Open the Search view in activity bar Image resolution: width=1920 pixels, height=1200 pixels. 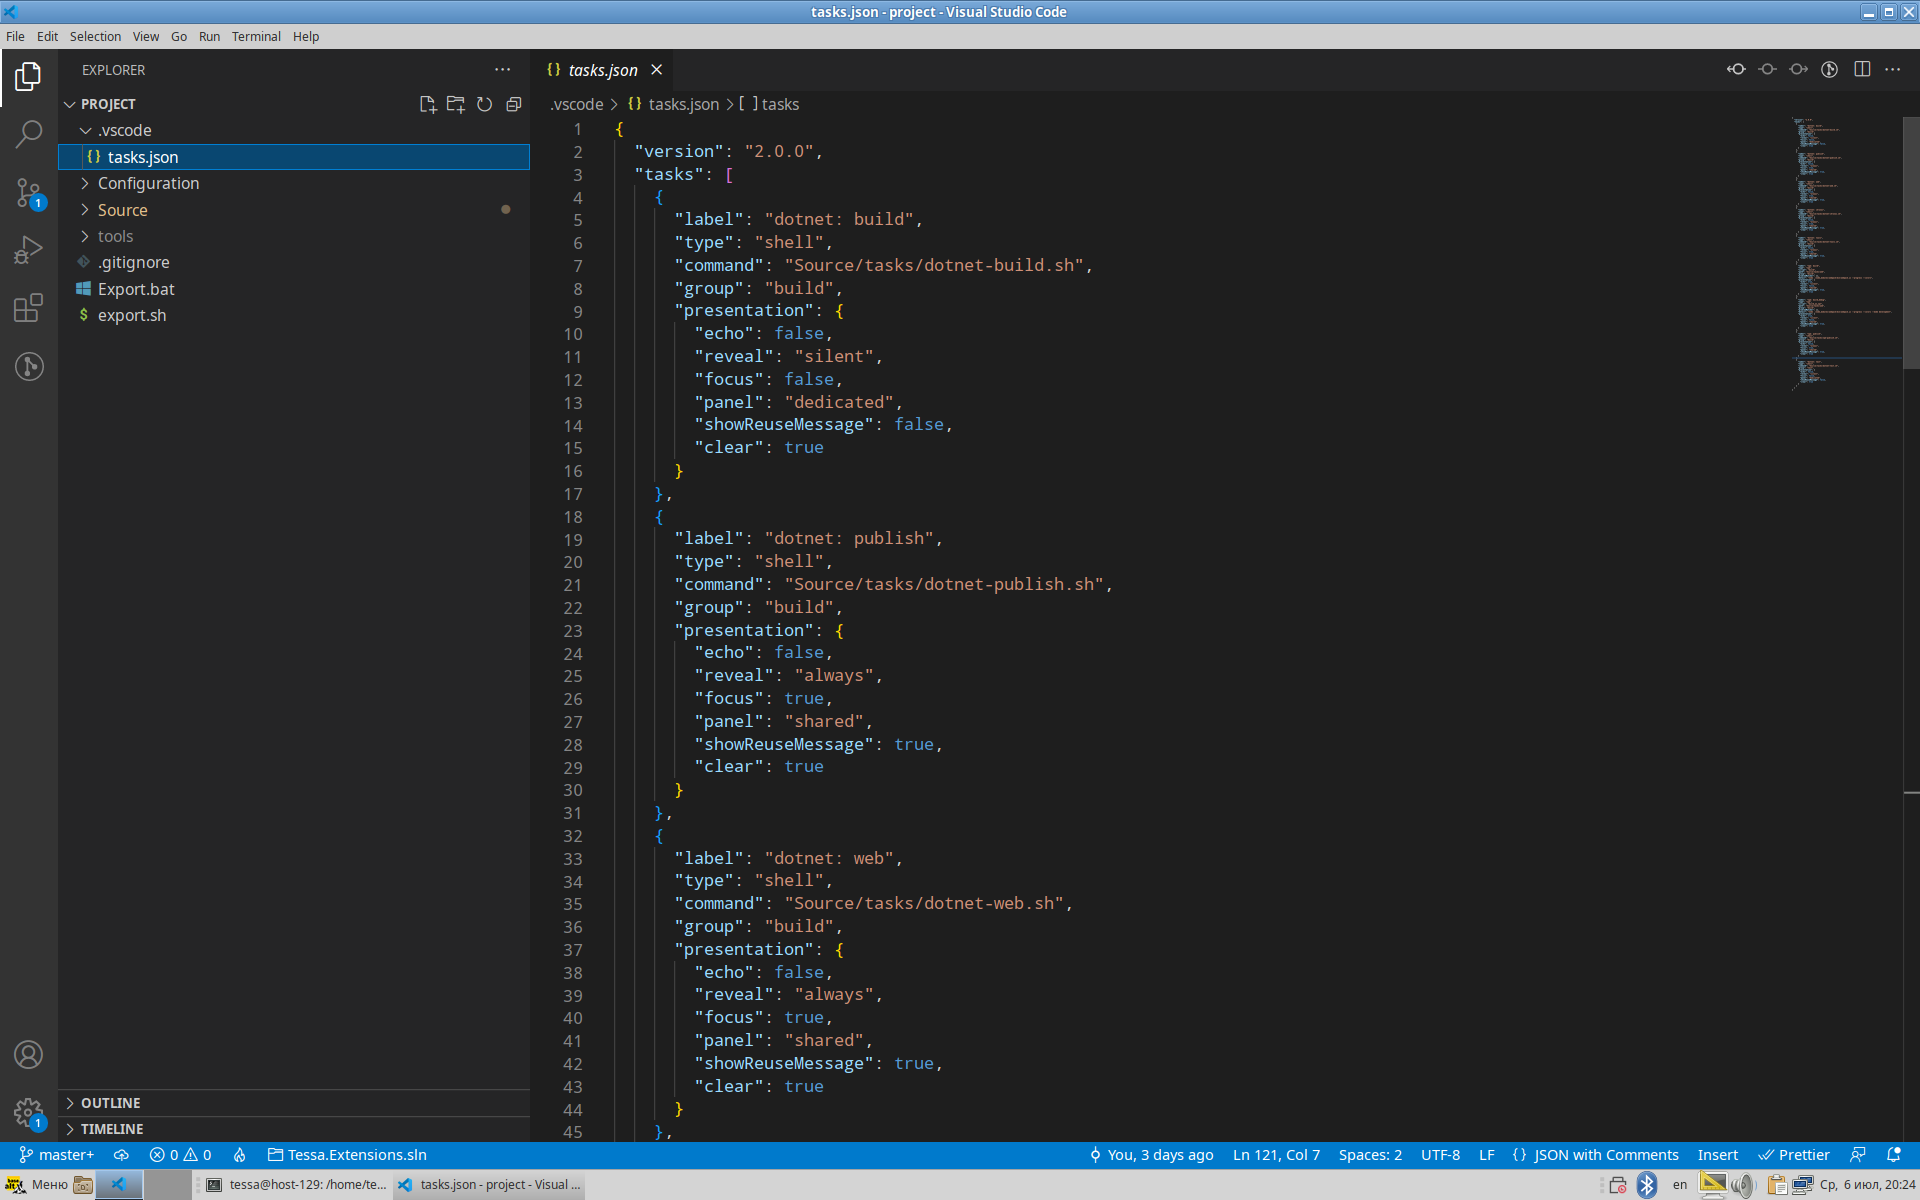coord(29,134)
